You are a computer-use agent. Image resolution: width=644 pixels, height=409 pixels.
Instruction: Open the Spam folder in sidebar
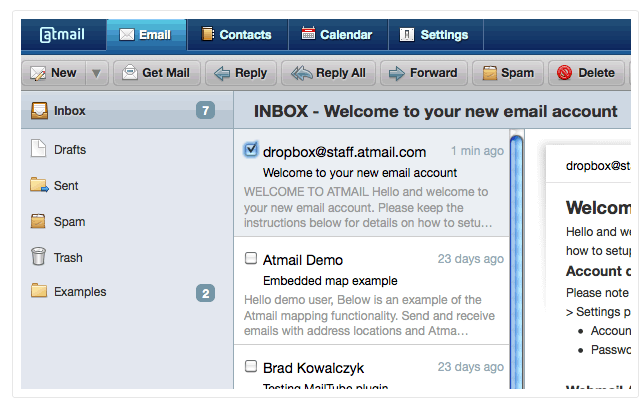click(x=127, y=222)
